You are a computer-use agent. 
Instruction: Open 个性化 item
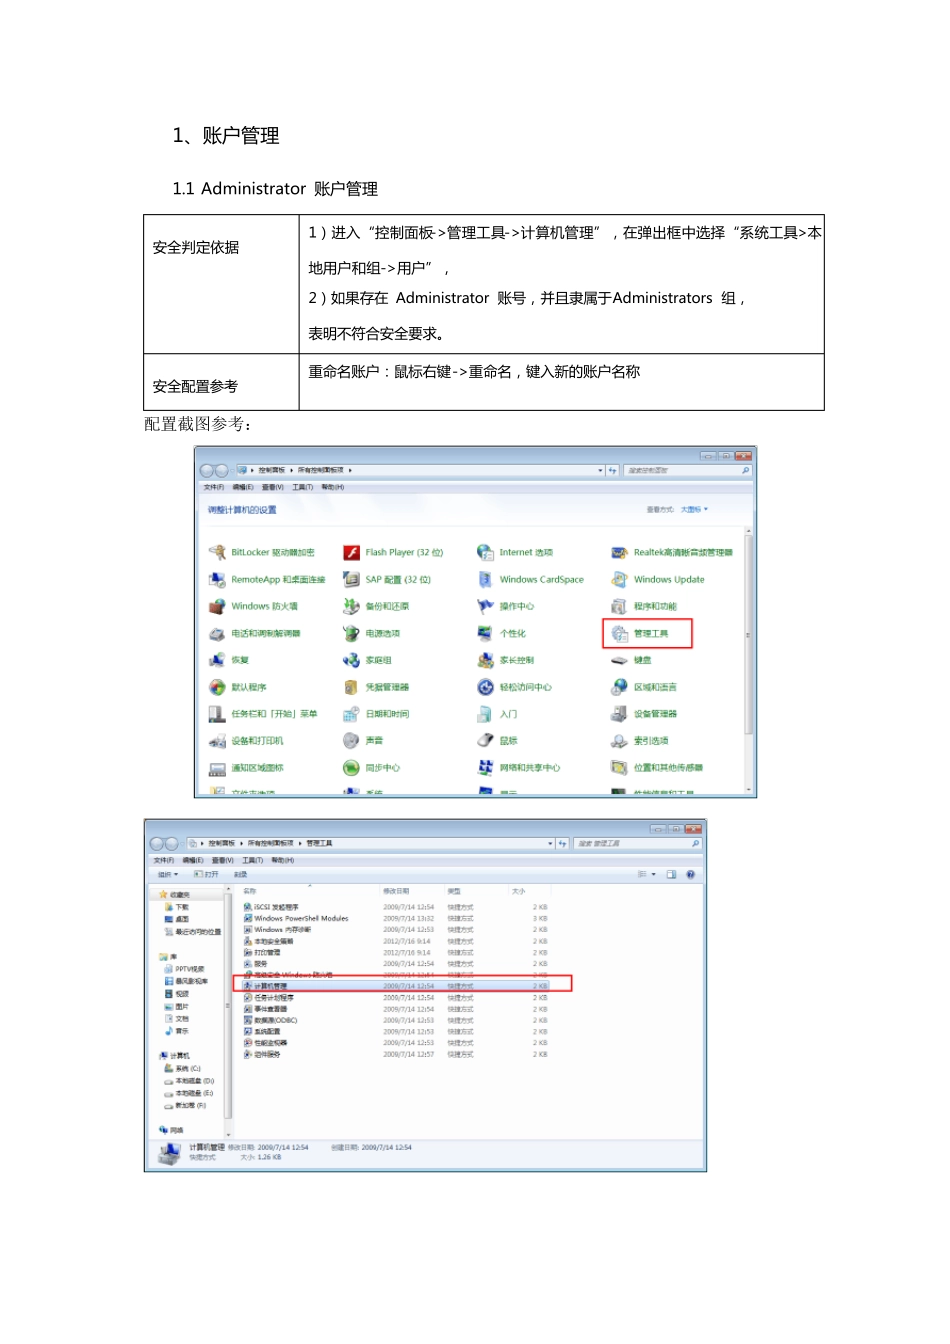point(501,633)
